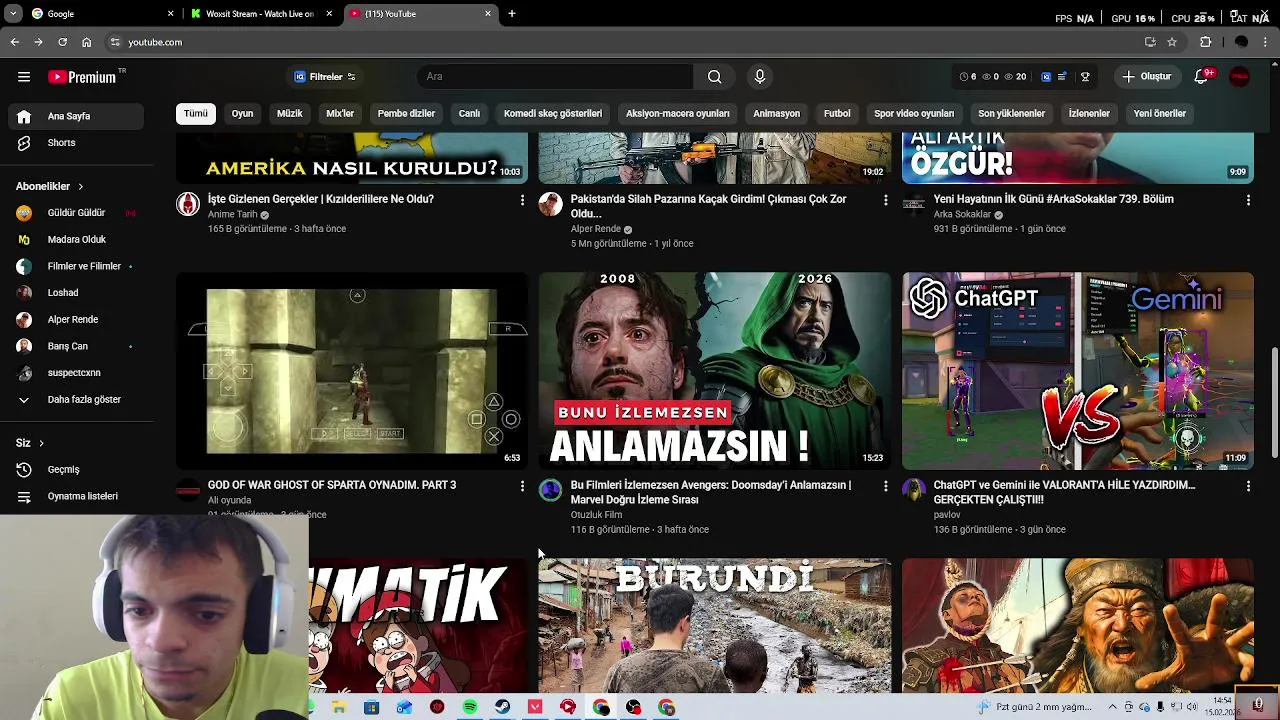Viewport: 1280px width, 720px height.
Task: Open Filtreler dropdown
Action: coord(324,77)
